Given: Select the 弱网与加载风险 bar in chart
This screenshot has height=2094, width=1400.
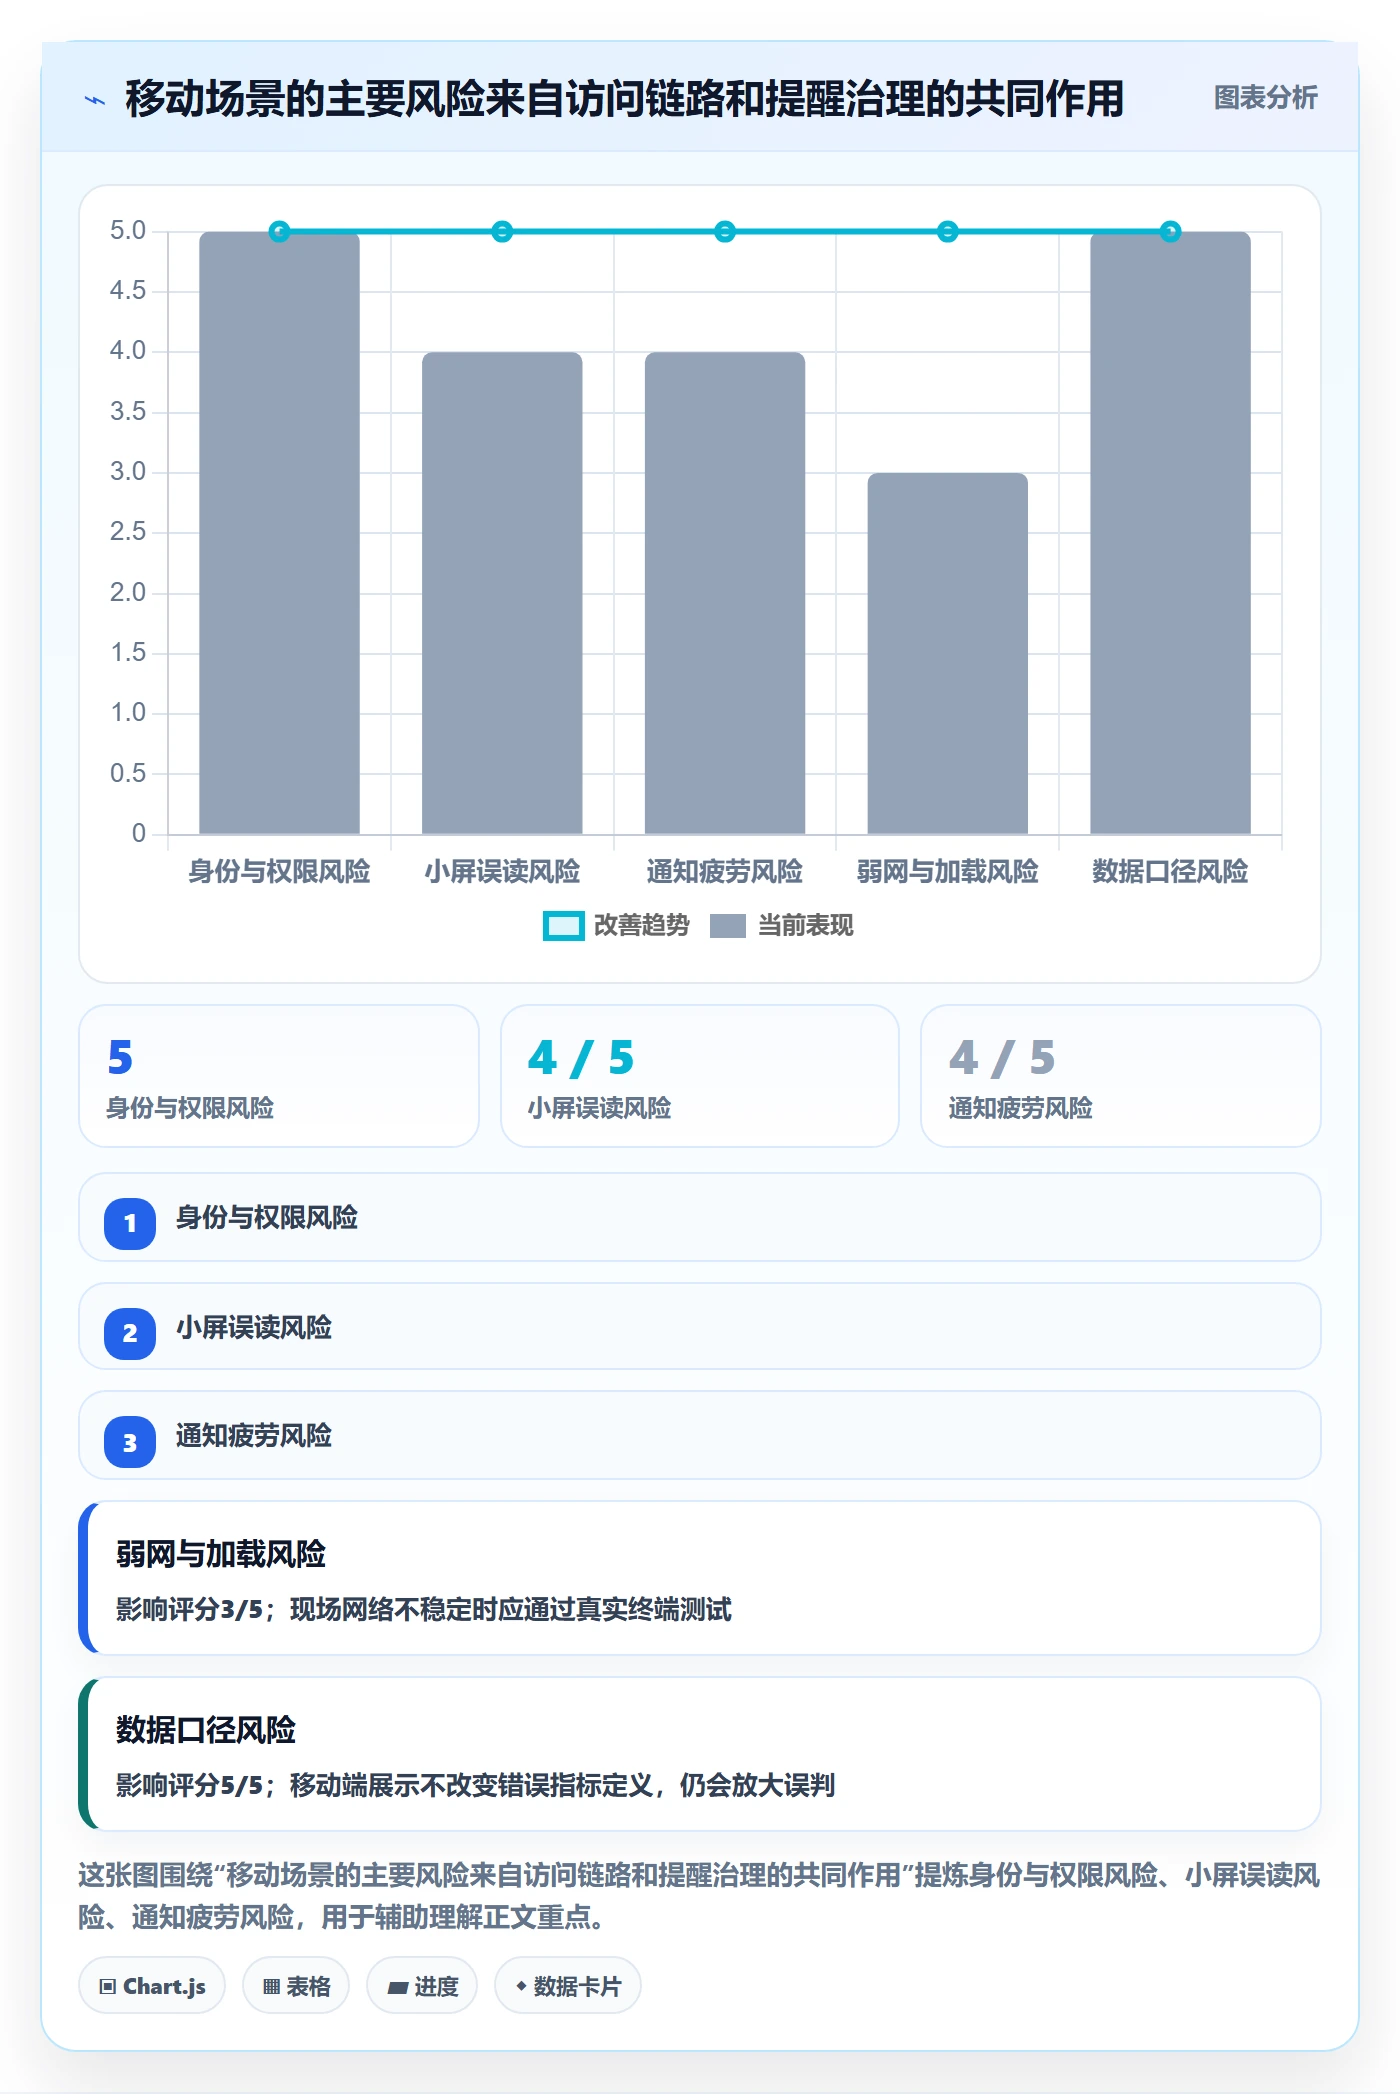Looking at the screenshot, I should (x=948, y=653).
